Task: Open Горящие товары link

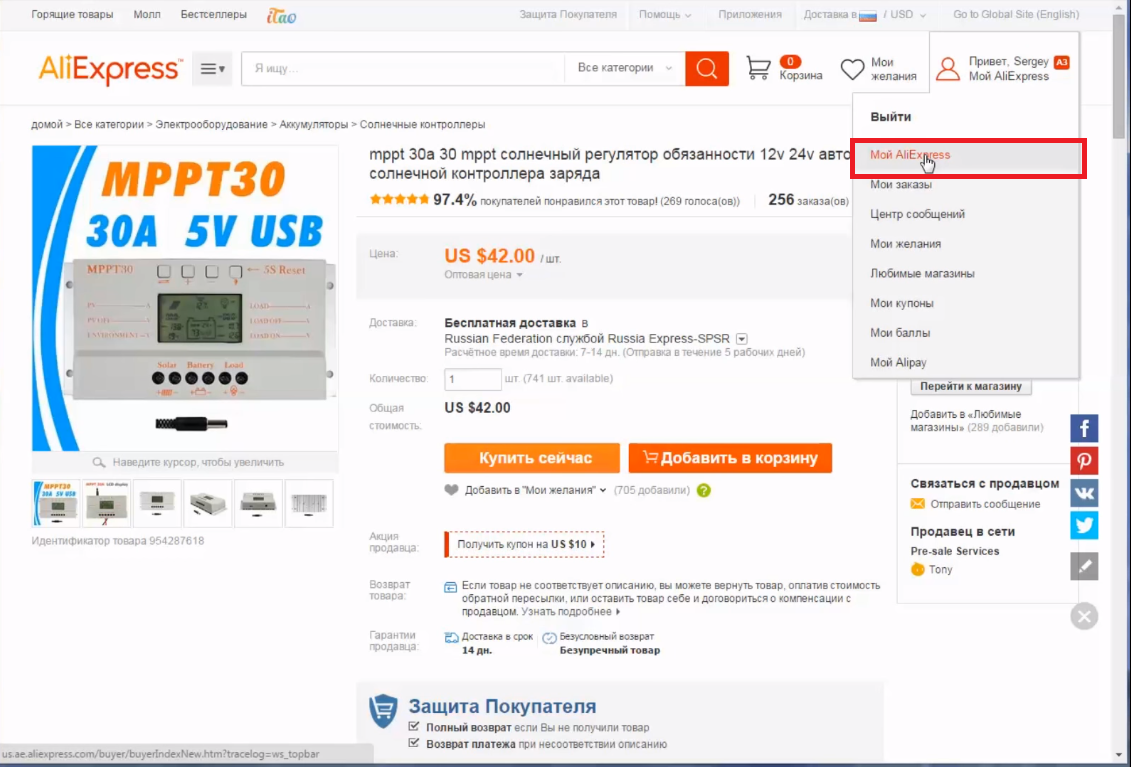Action: click(x=72, y=14)
